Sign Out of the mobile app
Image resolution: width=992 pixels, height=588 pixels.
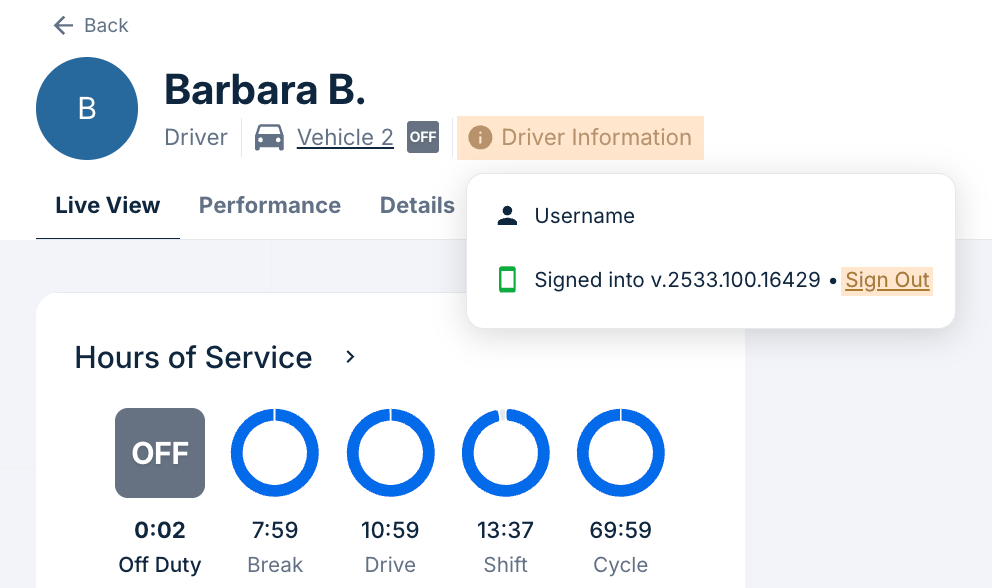coord(886,280)
